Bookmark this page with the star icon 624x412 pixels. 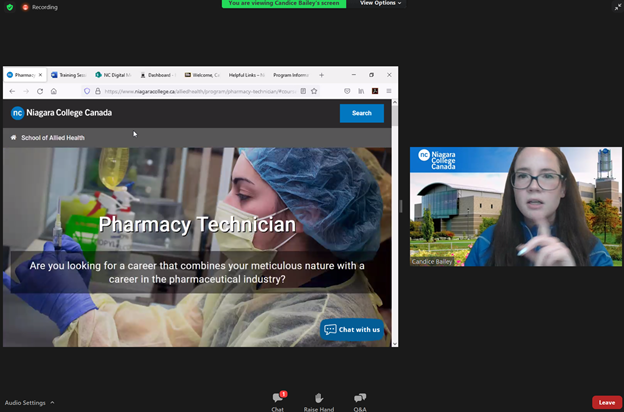tap(314, 91)
